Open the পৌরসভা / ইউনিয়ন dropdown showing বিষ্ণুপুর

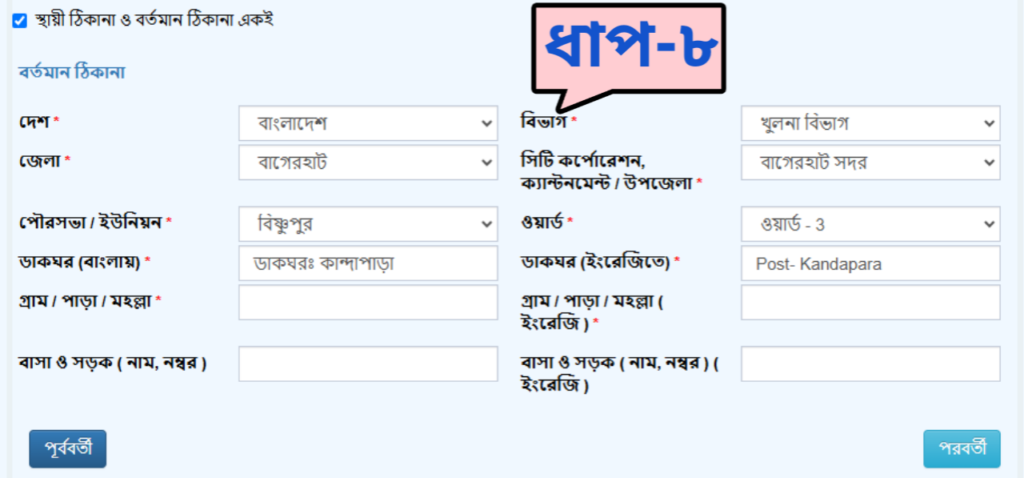point(368,225)
